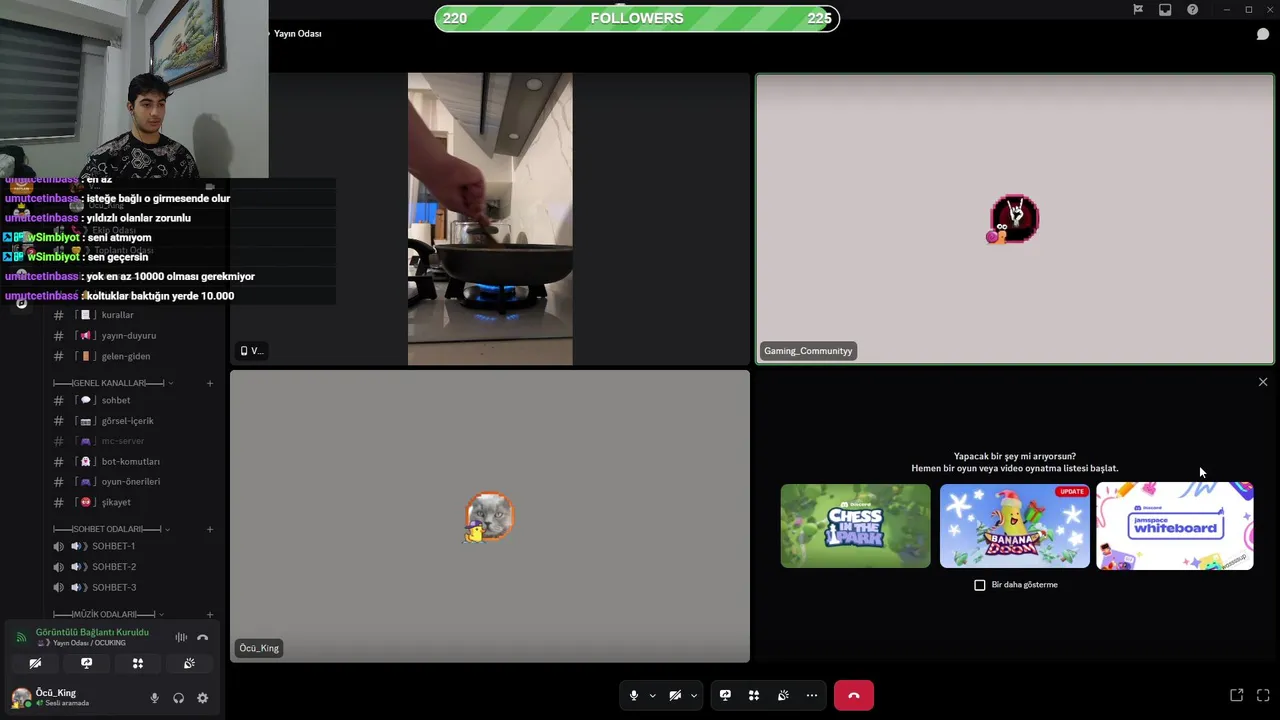Image resolution: width=1280 pixels, height=720 pixels.
Task: Close the activity suggestions panel
Action: [1263, 382]
